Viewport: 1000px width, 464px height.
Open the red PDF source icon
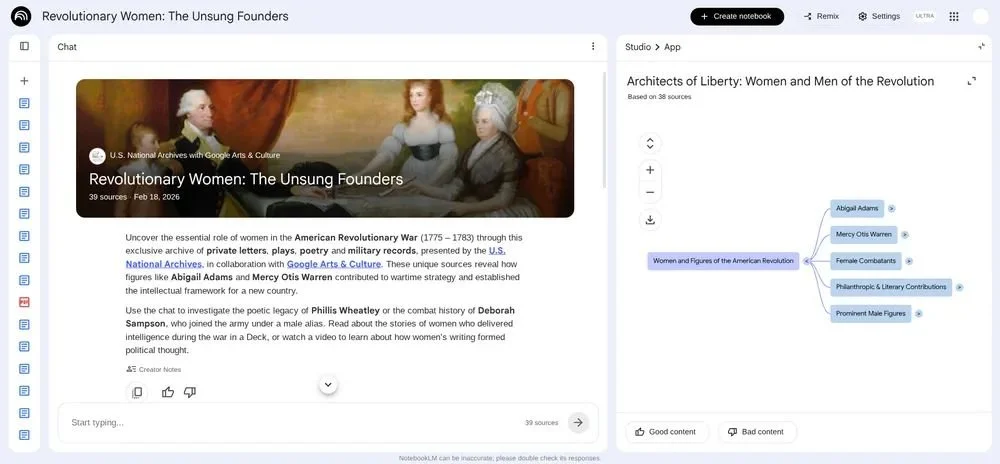click(24, 302)
